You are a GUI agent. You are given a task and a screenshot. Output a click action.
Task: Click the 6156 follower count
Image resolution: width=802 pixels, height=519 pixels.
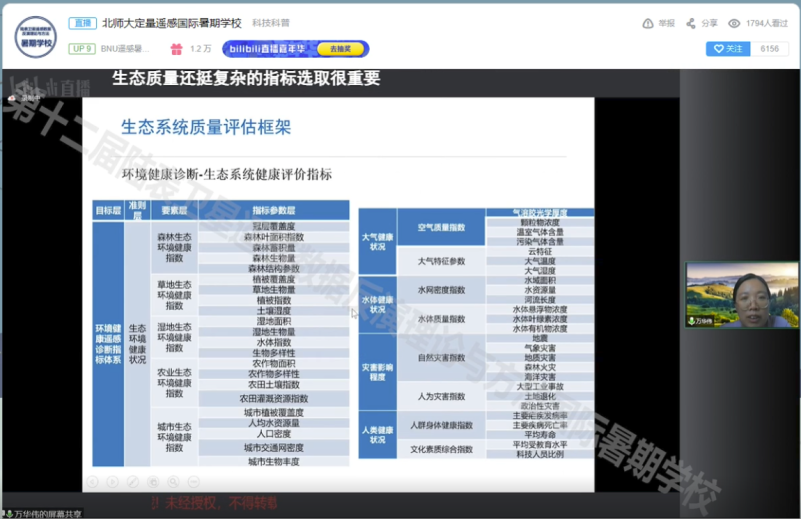770,48
